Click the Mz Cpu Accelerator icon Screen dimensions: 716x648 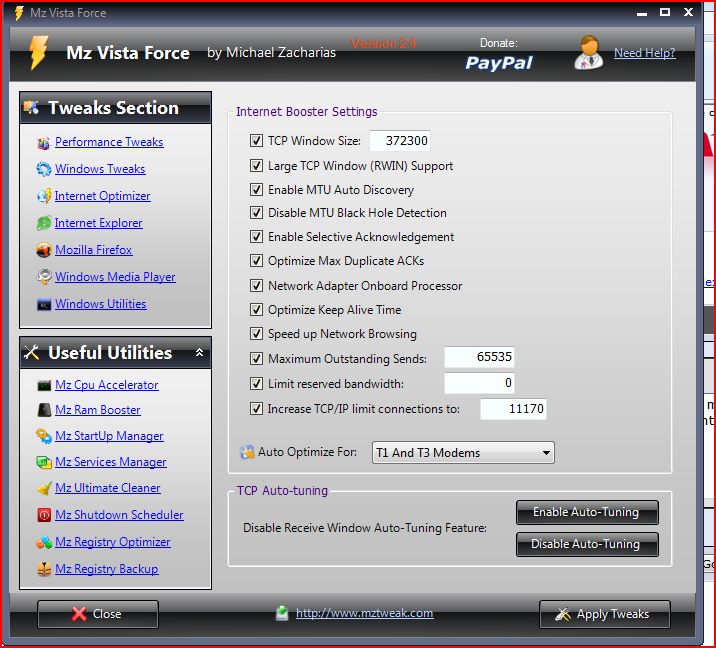[44, 385]
